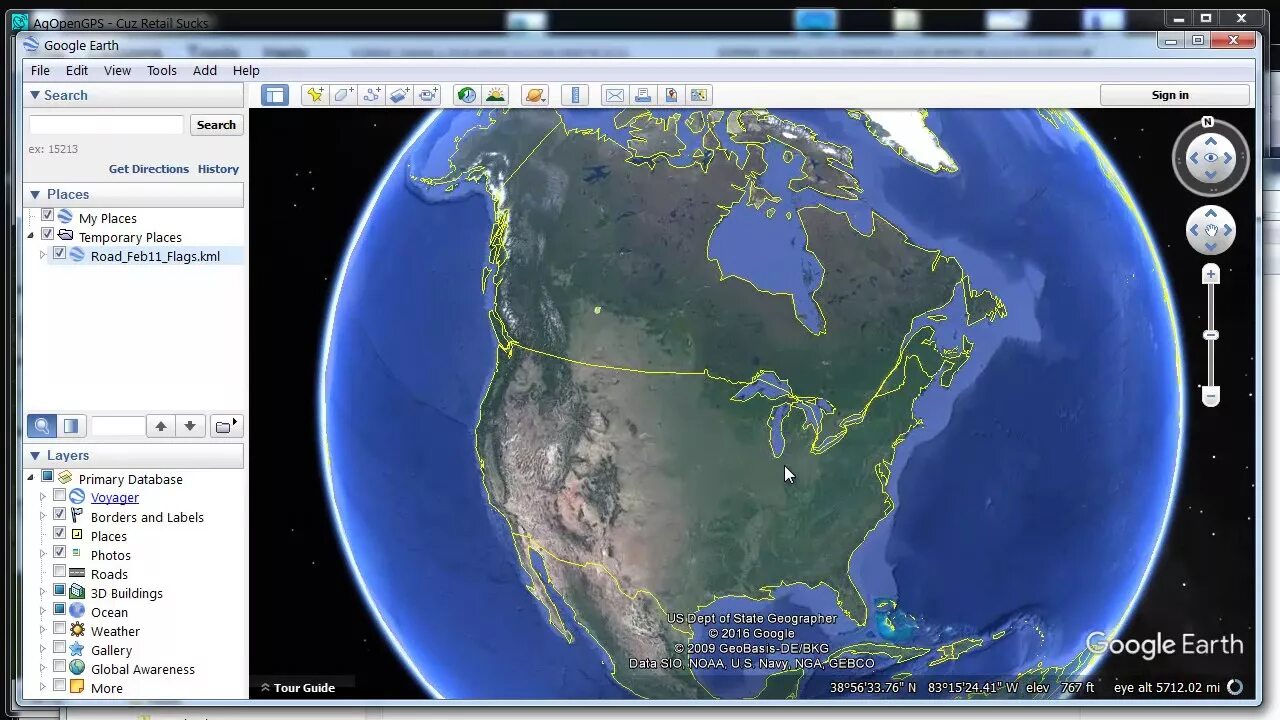Click the Search button
The height and width of the screenshot is (720, 1280).
tap(216, 125)
